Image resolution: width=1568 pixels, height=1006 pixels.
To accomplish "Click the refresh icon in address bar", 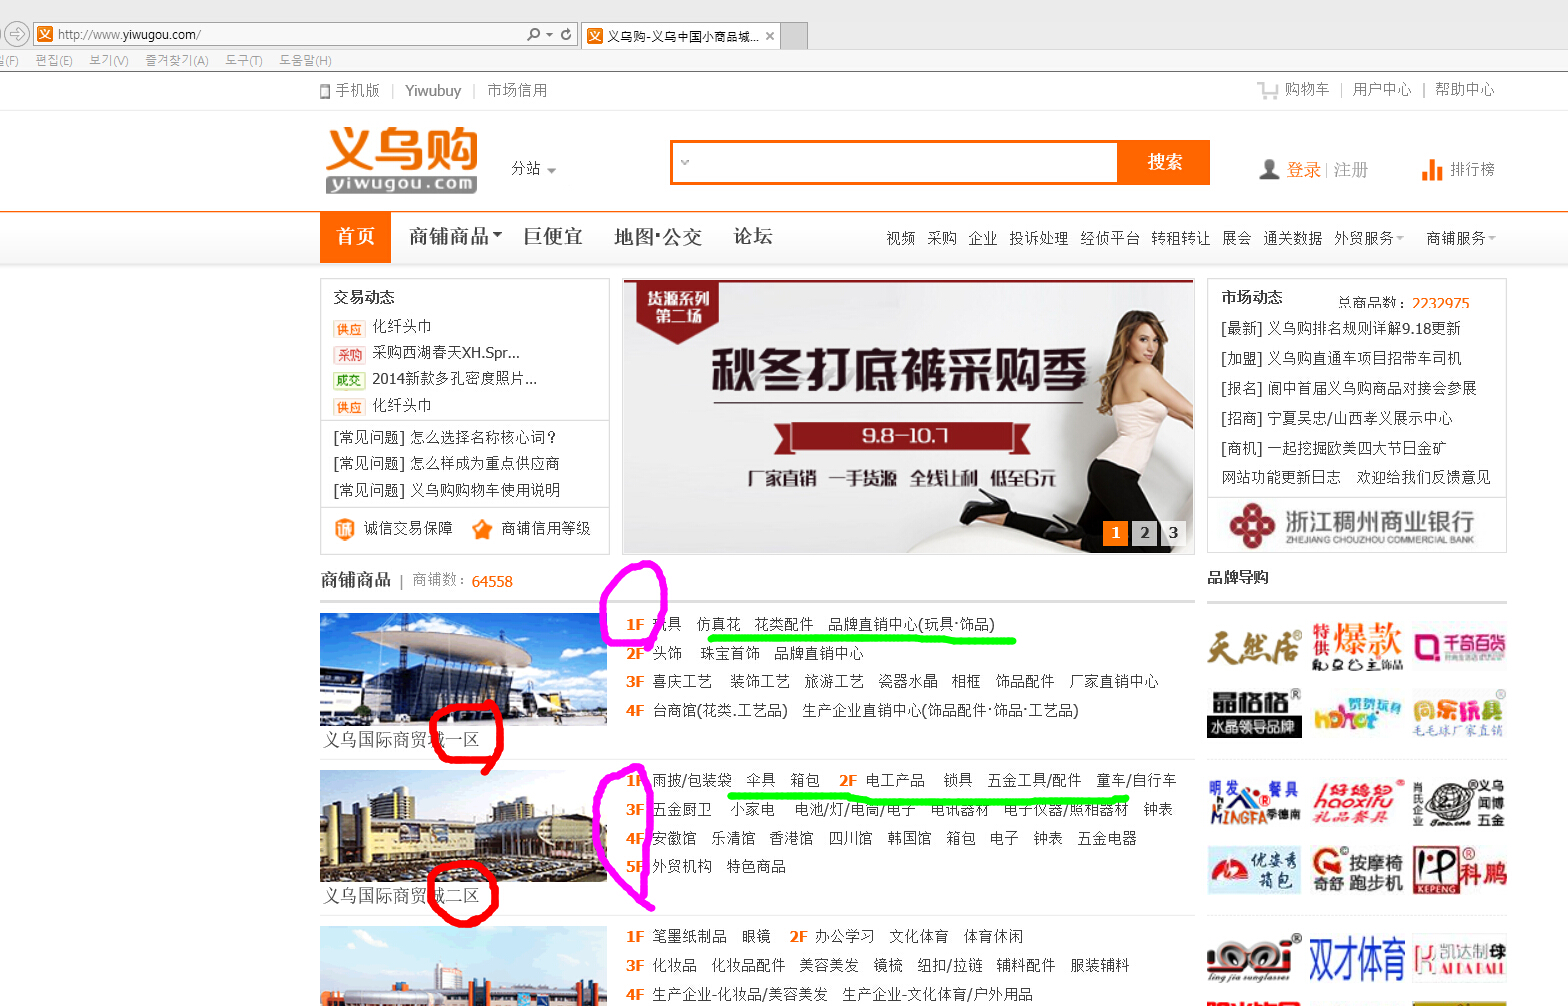I will coord(566,34).
